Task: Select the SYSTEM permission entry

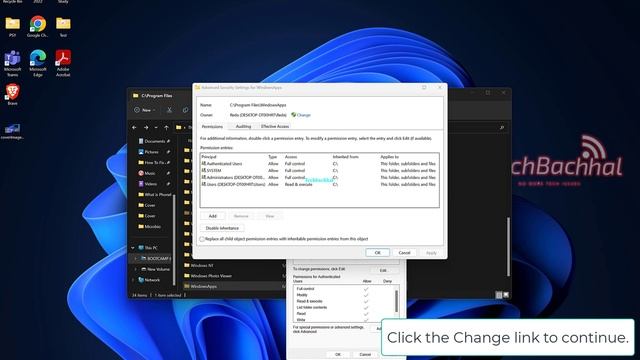Action: pyautogui.click(x=320, y=171)
